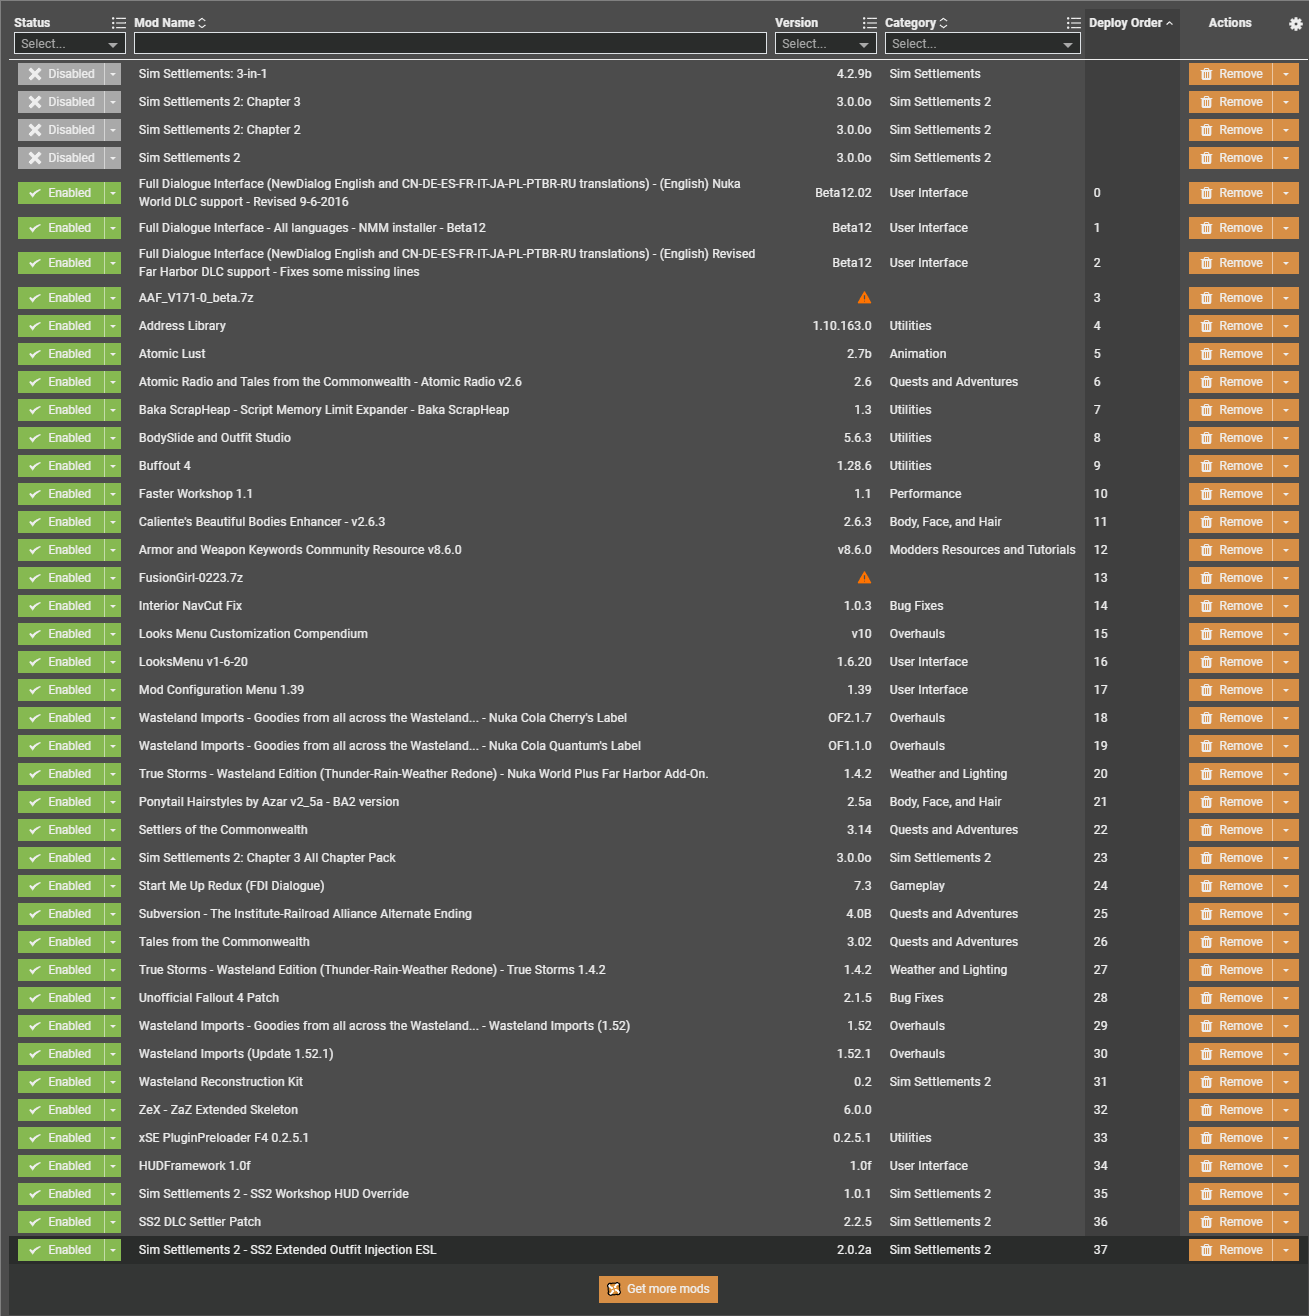
Task: Click Performance category for Faster Workshop
Action: click(926, 494)
